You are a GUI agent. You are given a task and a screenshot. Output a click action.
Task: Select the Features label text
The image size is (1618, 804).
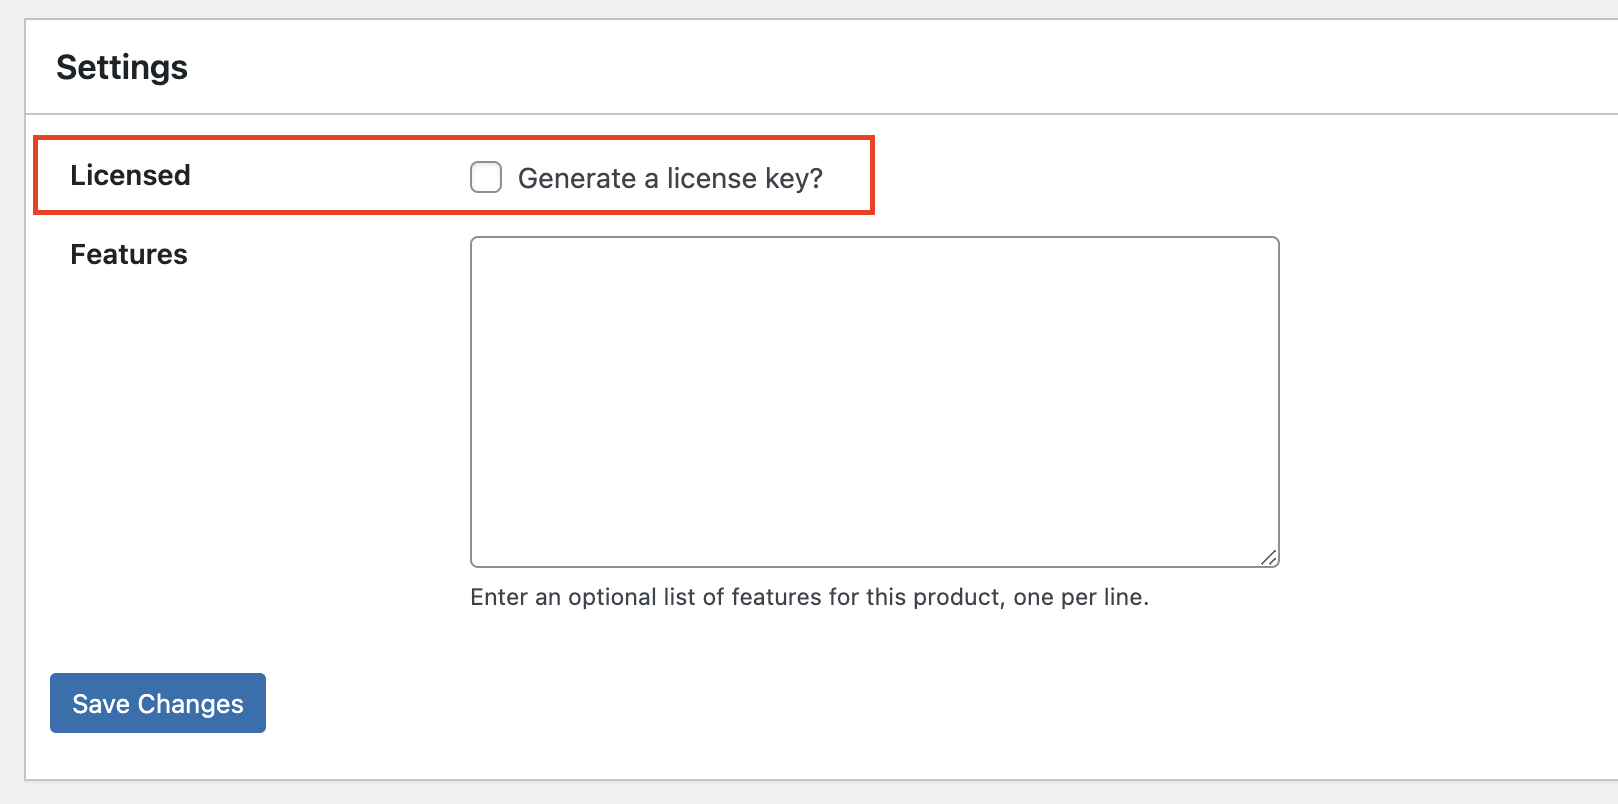pos(128,254)
